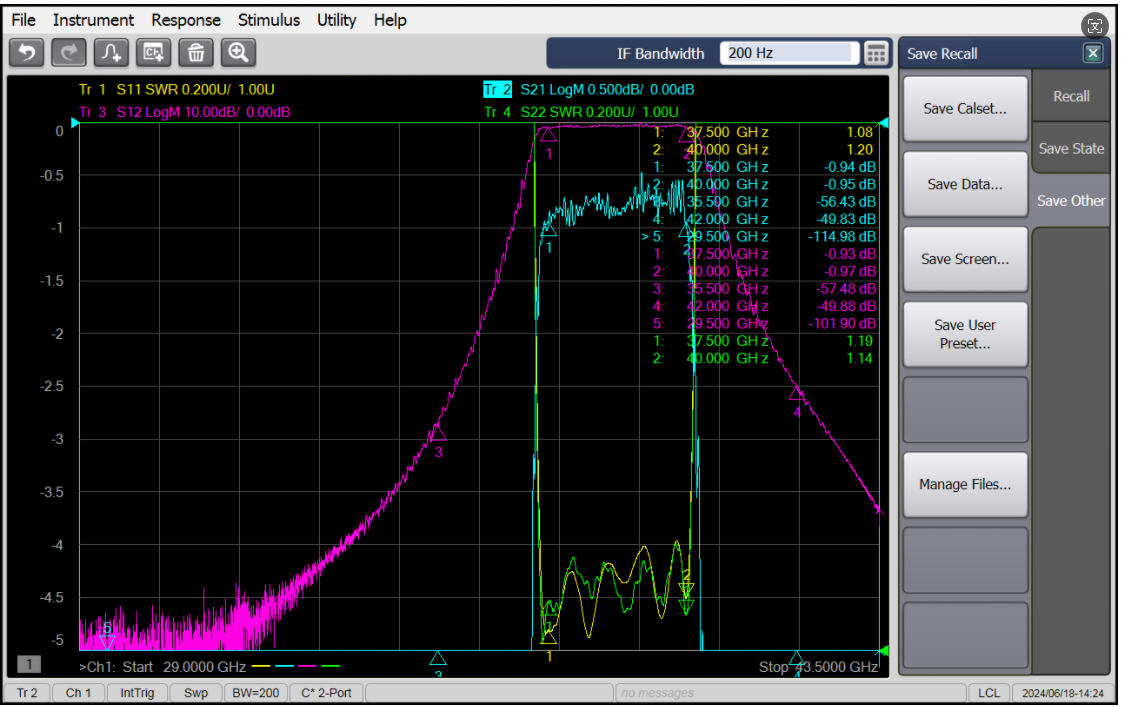Click the Swp status bar item
This screenshot has height=707, width=1121.
195,693
